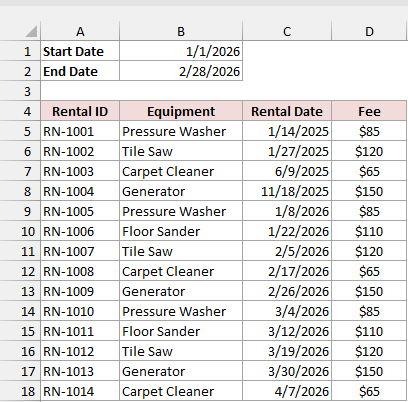Select column D header

point(369,32)
